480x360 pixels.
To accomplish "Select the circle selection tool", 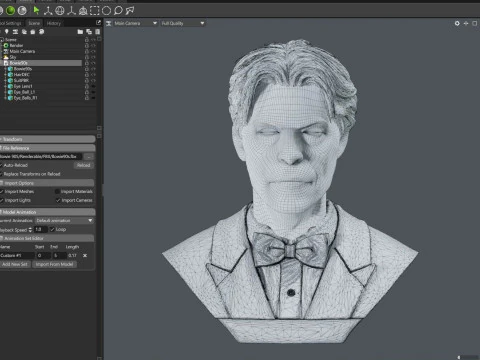I will click(x=106, y=11).
